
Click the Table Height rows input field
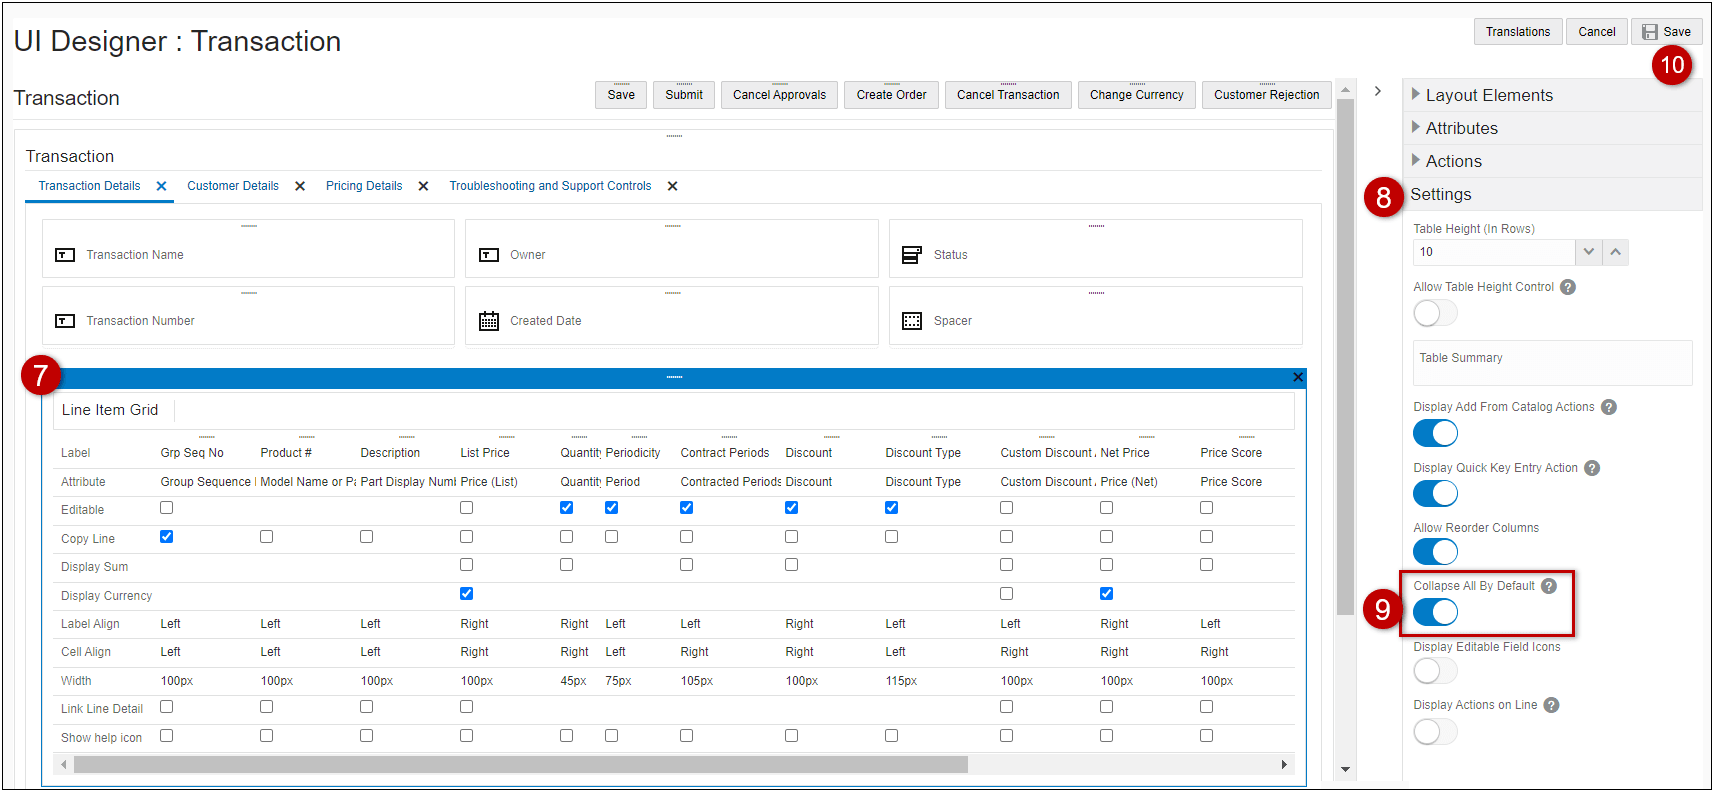click(1494, 252)
